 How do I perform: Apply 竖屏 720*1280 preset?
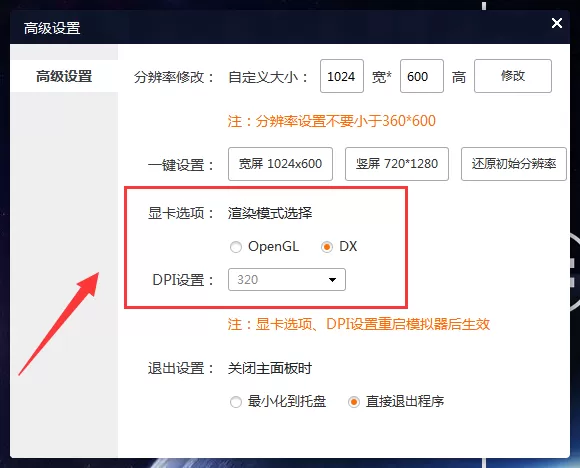coord(397,164)
